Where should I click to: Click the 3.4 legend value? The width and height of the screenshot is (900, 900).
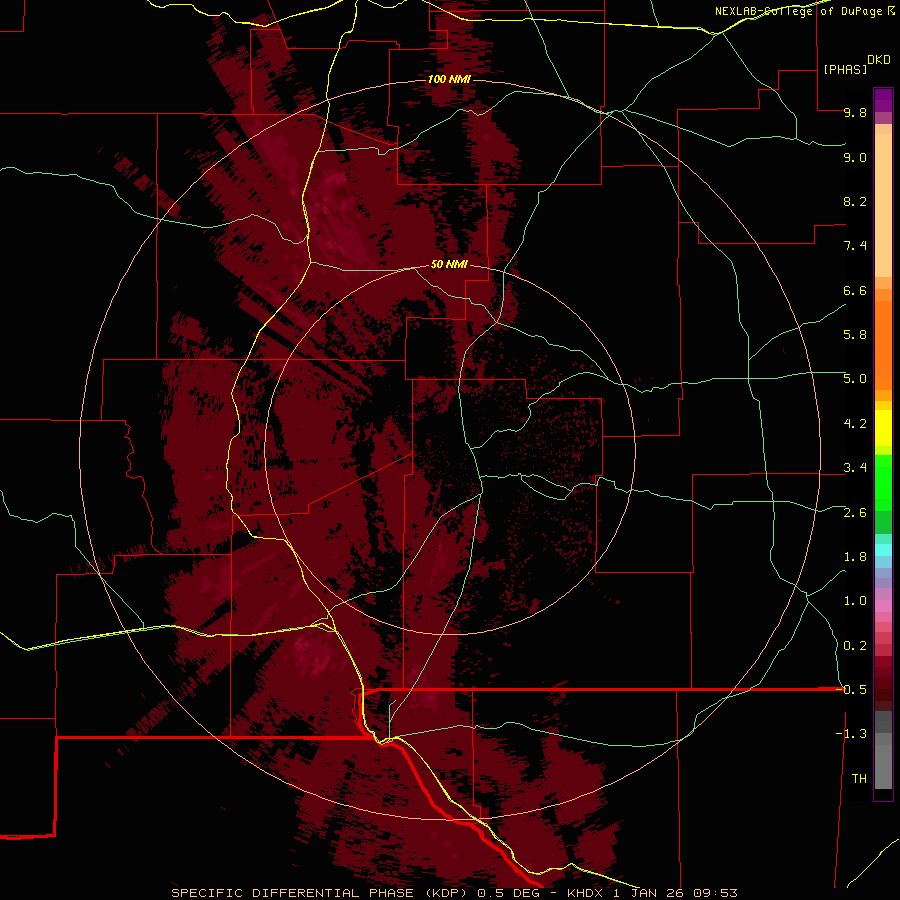(855, 468)
